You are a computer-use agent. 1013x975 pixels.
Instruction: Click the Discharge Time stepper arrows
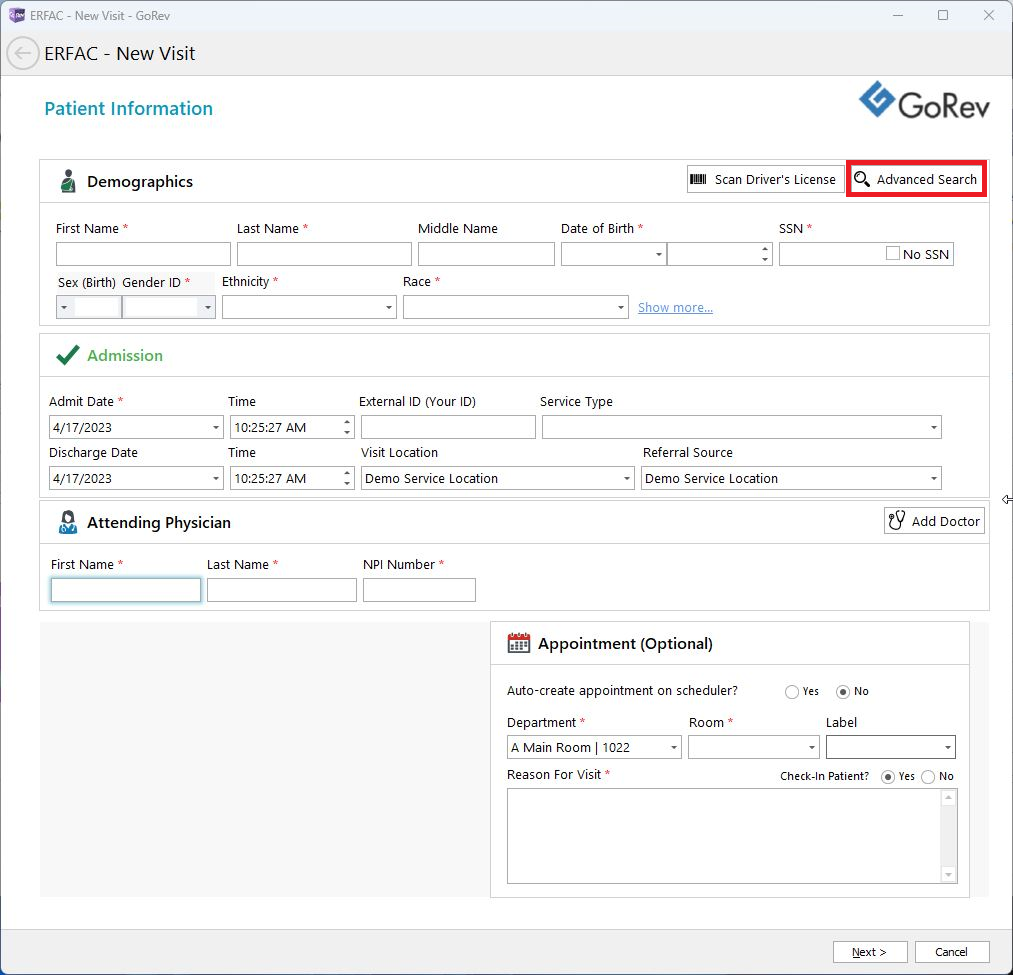pos(347,478)
